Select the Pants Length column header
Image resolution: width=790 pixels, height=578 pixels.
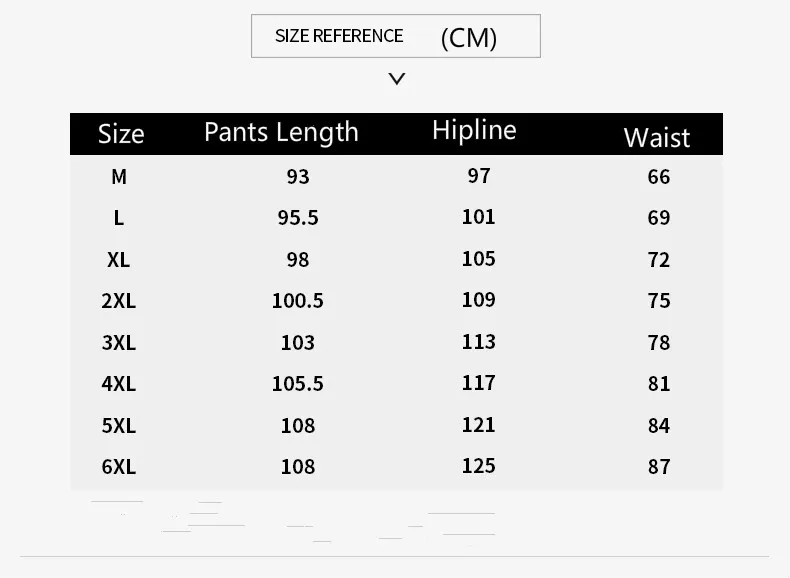click(x=281, y=132)
